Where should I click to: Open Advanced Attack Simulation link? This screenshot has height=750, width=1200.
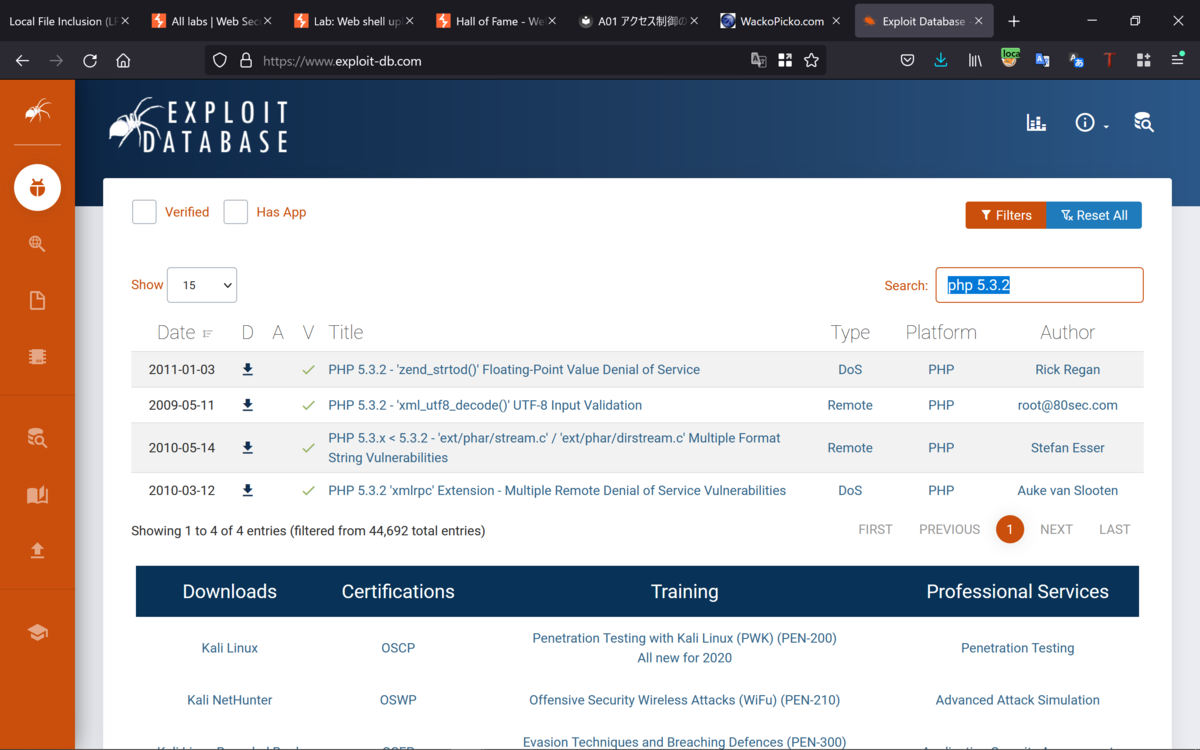(1017, 700)
